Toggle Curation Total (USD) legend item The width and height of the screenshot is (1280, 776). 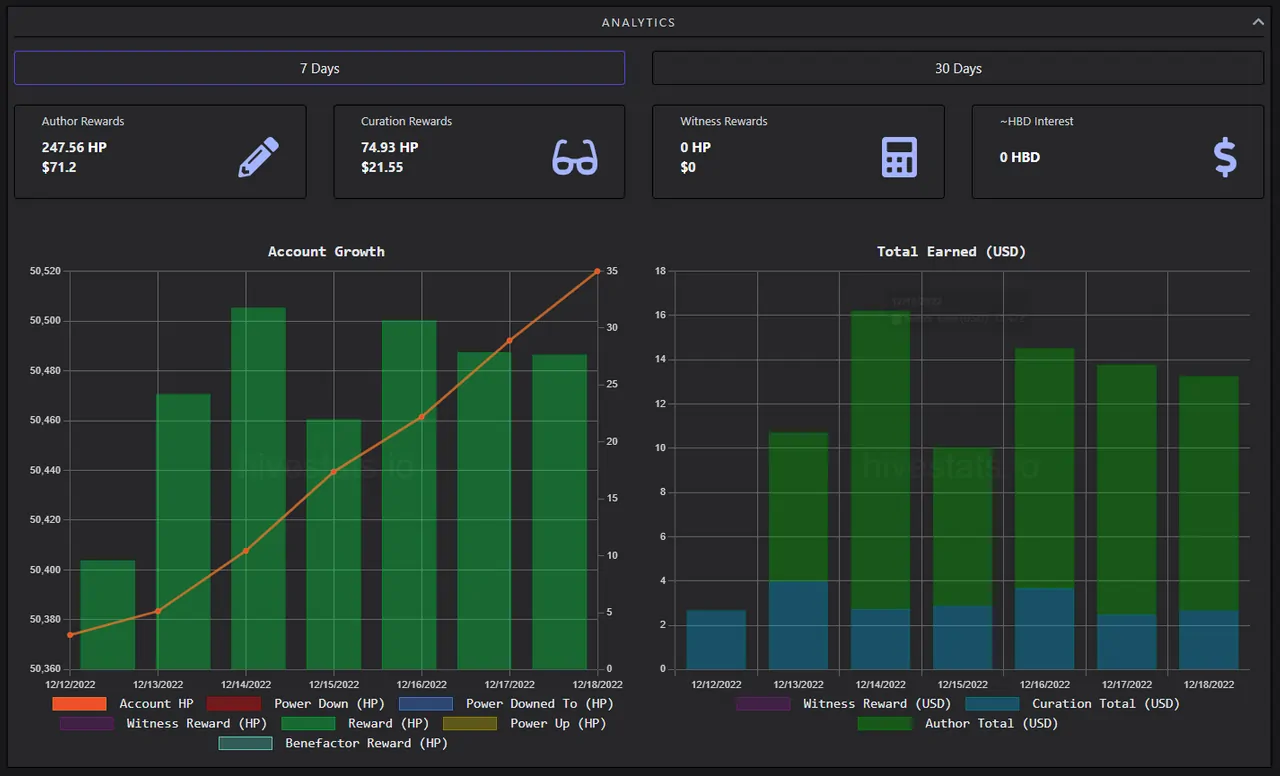[1073, 704]
